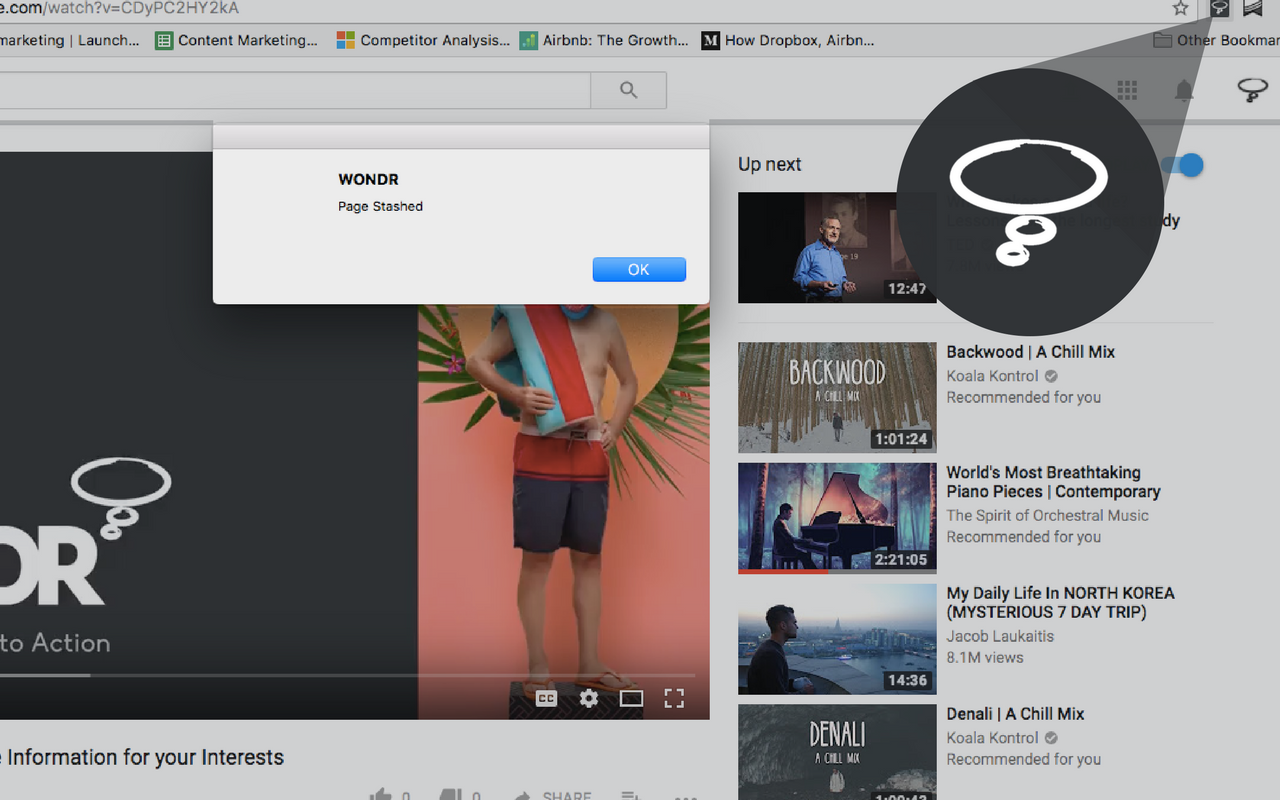Click the 'Information for your Interests' video title
This screenshot has width=1280, height=800.
(142, 757)
